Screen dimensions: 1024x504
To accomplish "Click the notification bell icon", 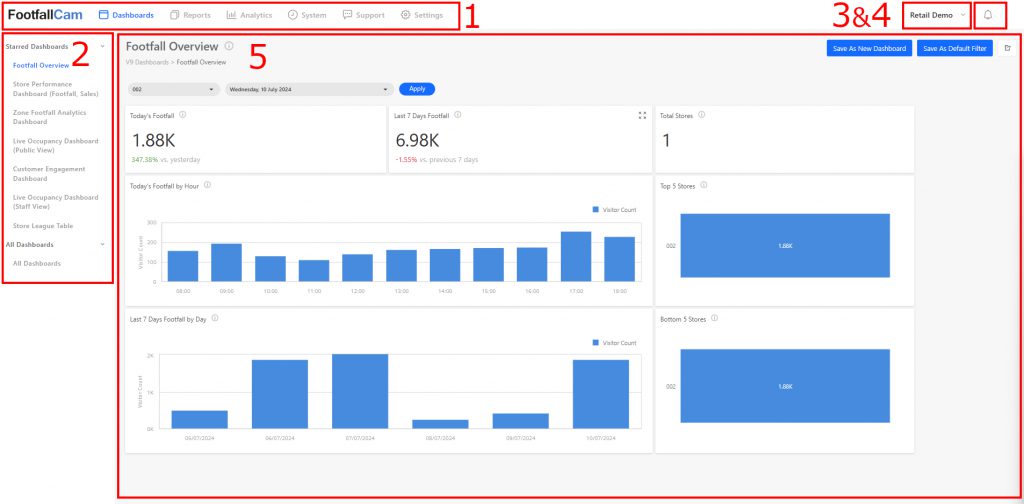I will [x=989, y=15].
